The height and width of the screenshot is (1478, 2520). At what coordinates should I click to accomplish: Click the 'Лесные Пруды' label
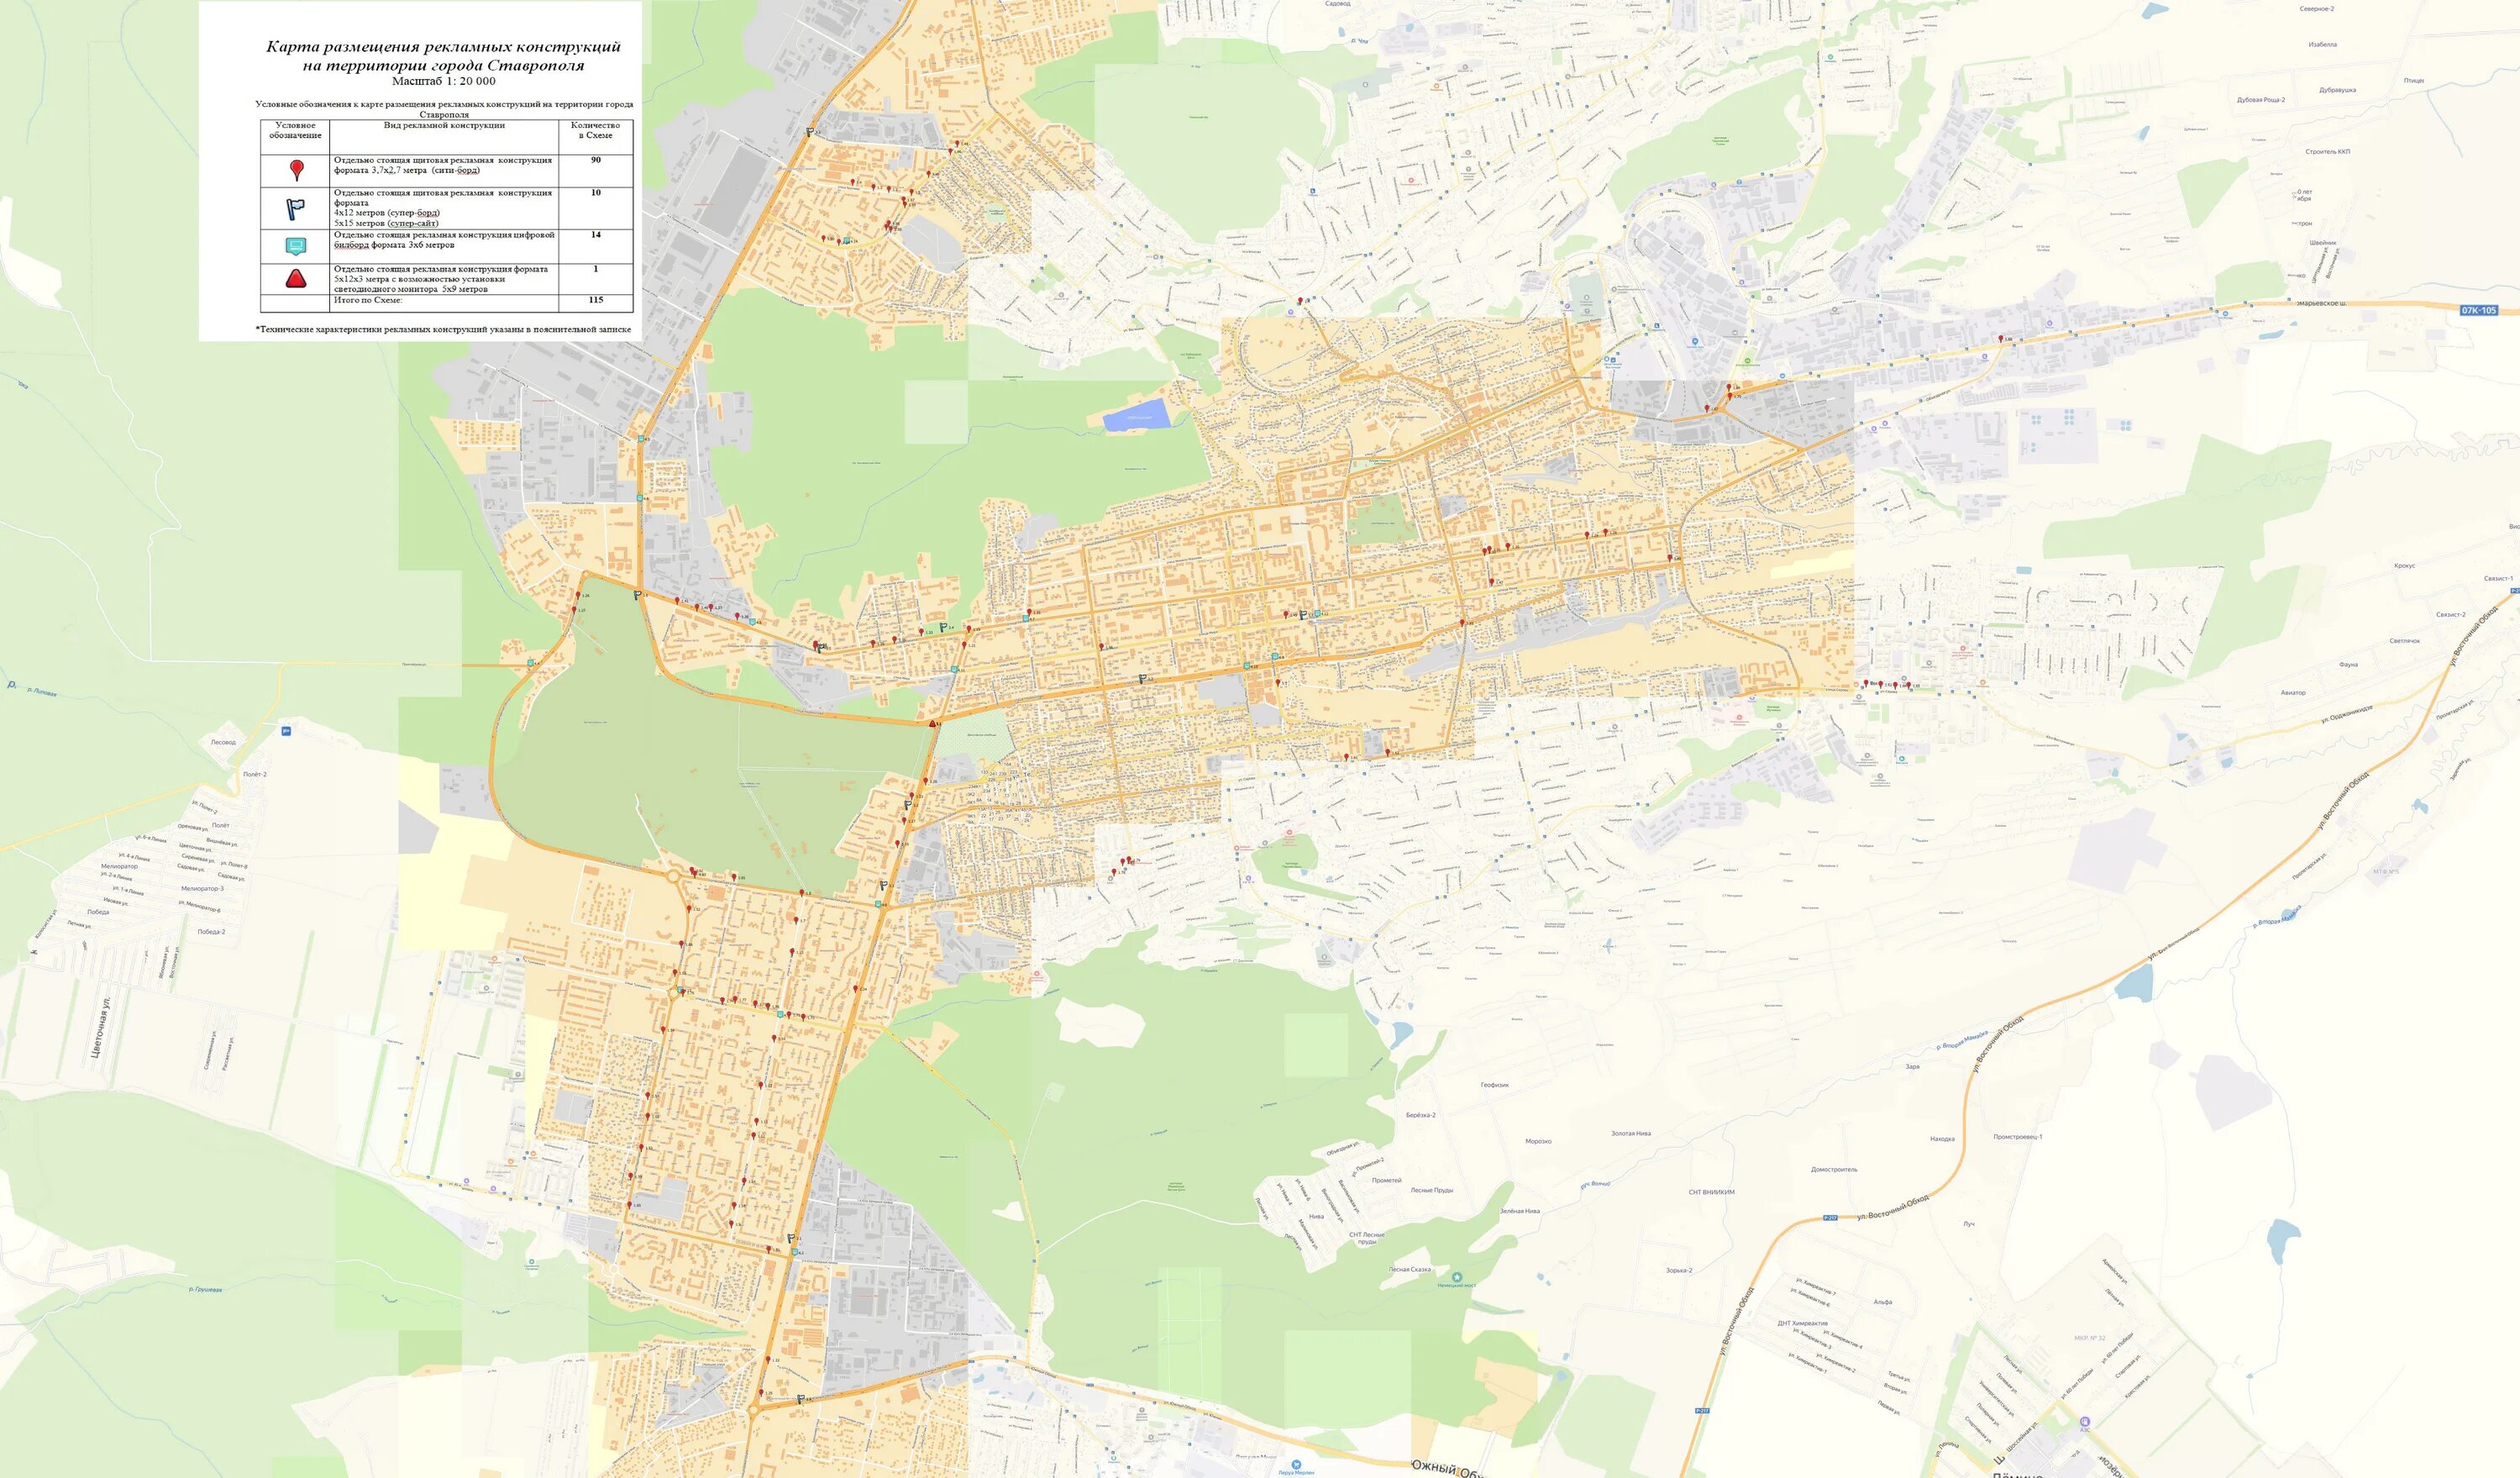1431,1190
